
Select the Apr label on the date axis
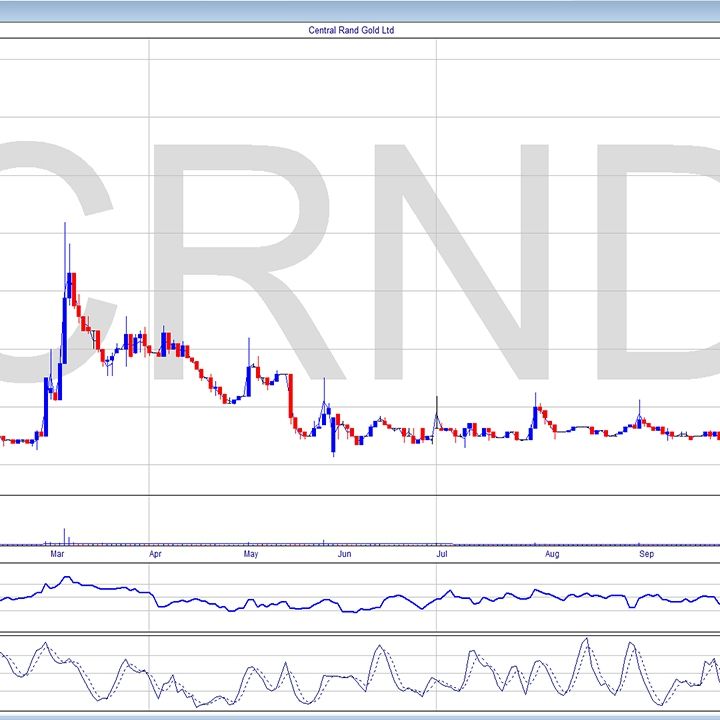click(x=155, y=553)
